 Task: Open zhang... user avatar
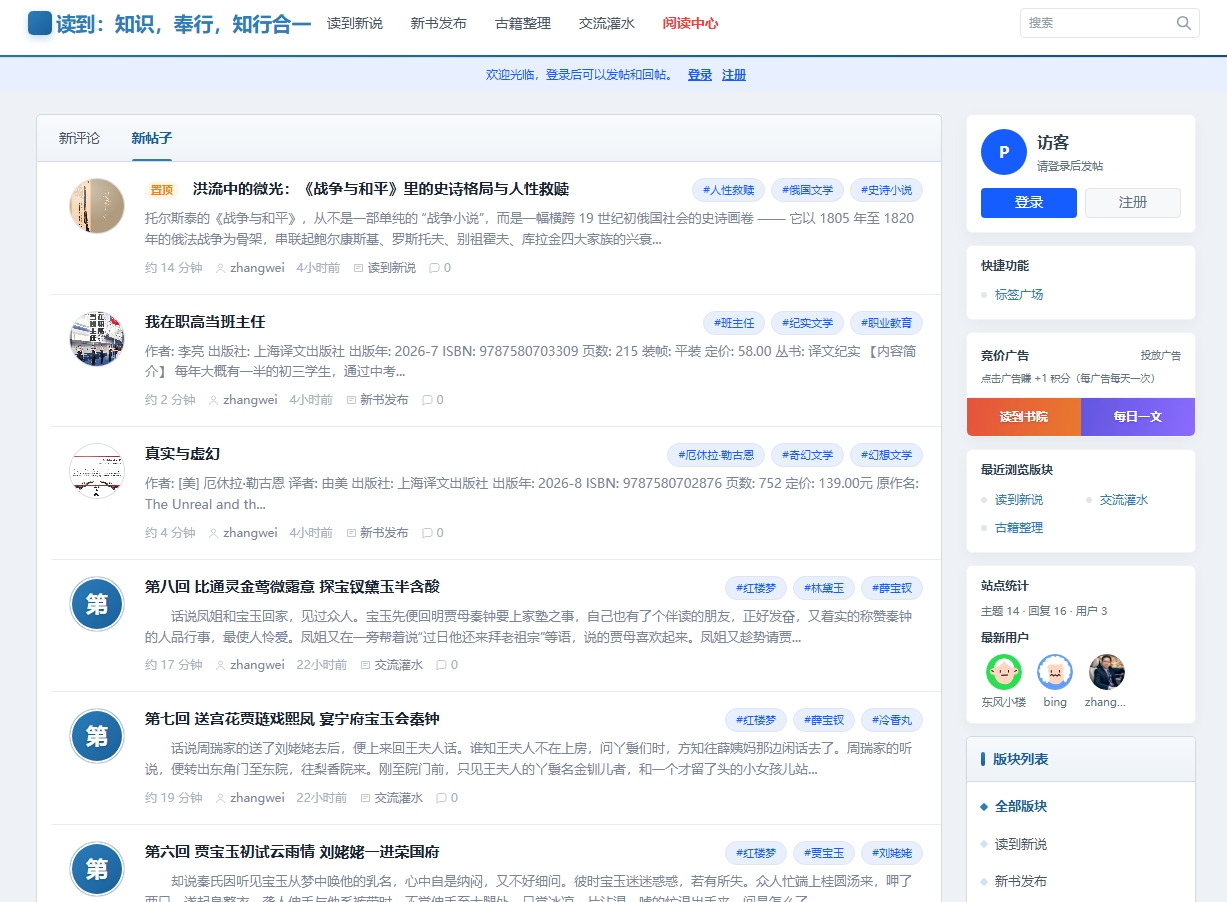tap(1107, 672)
